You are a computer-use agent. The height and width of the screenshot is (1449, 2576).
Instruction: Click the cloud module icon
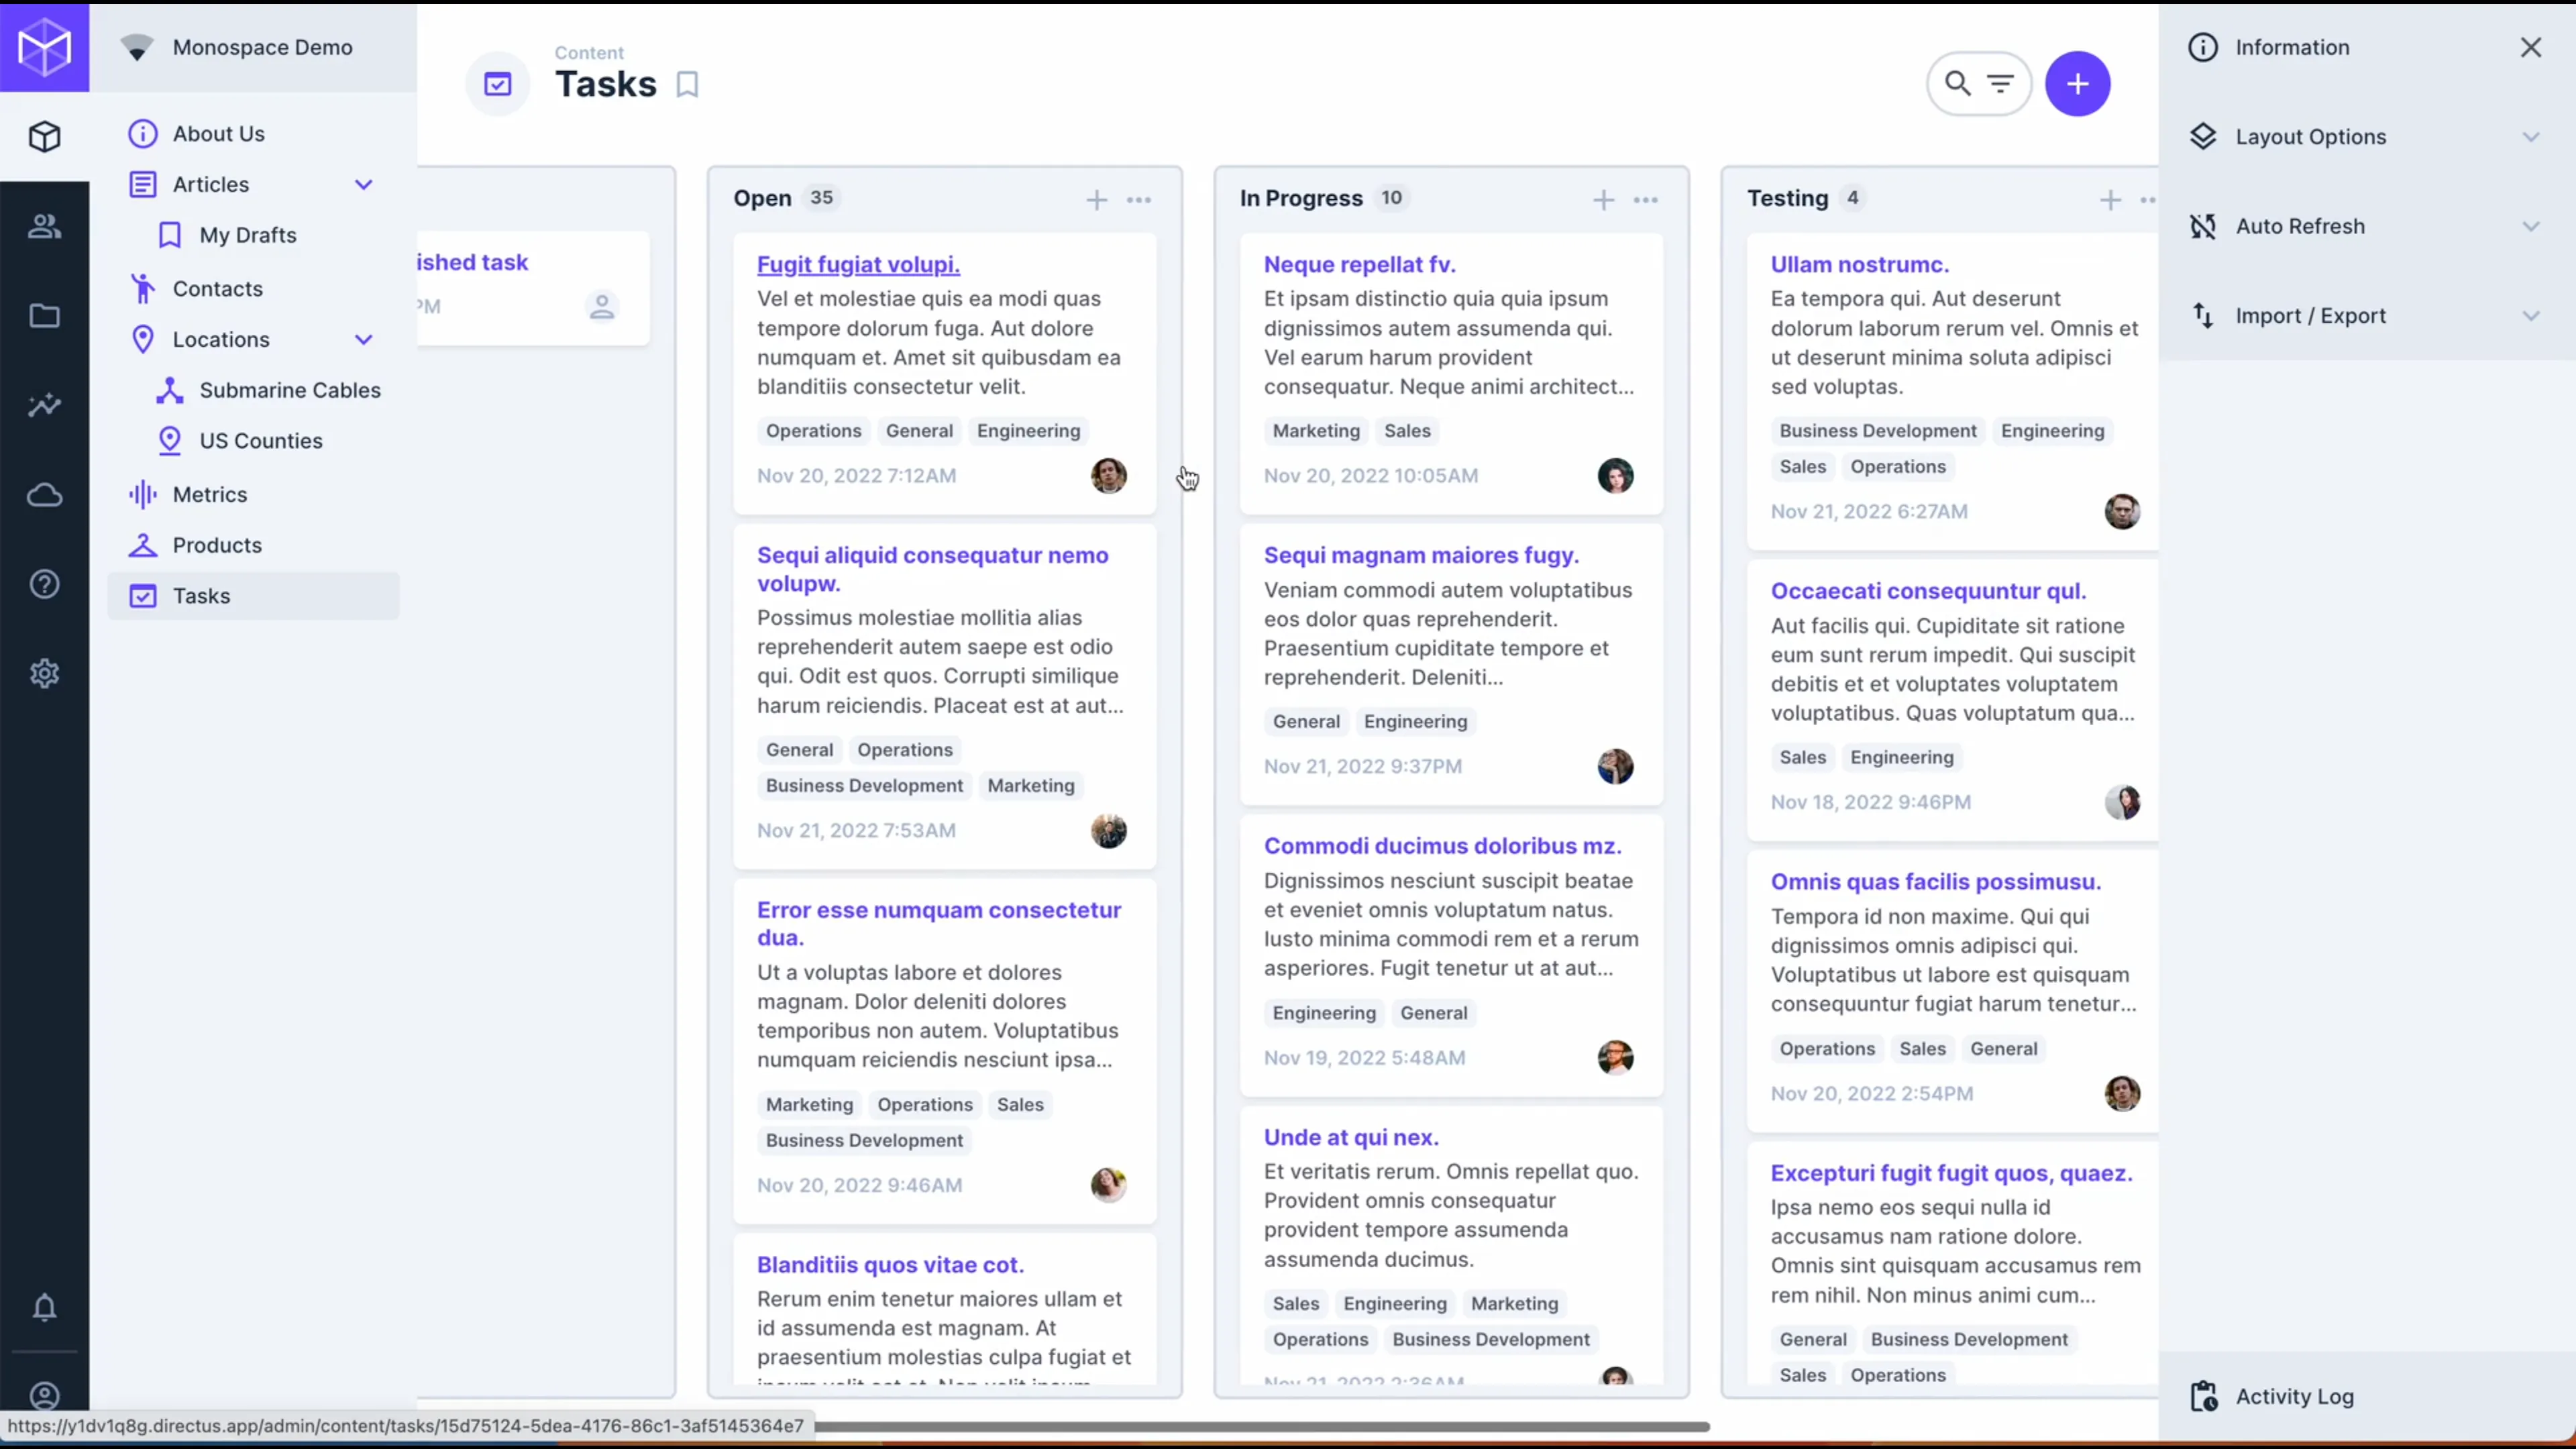[x=44, y=495]
